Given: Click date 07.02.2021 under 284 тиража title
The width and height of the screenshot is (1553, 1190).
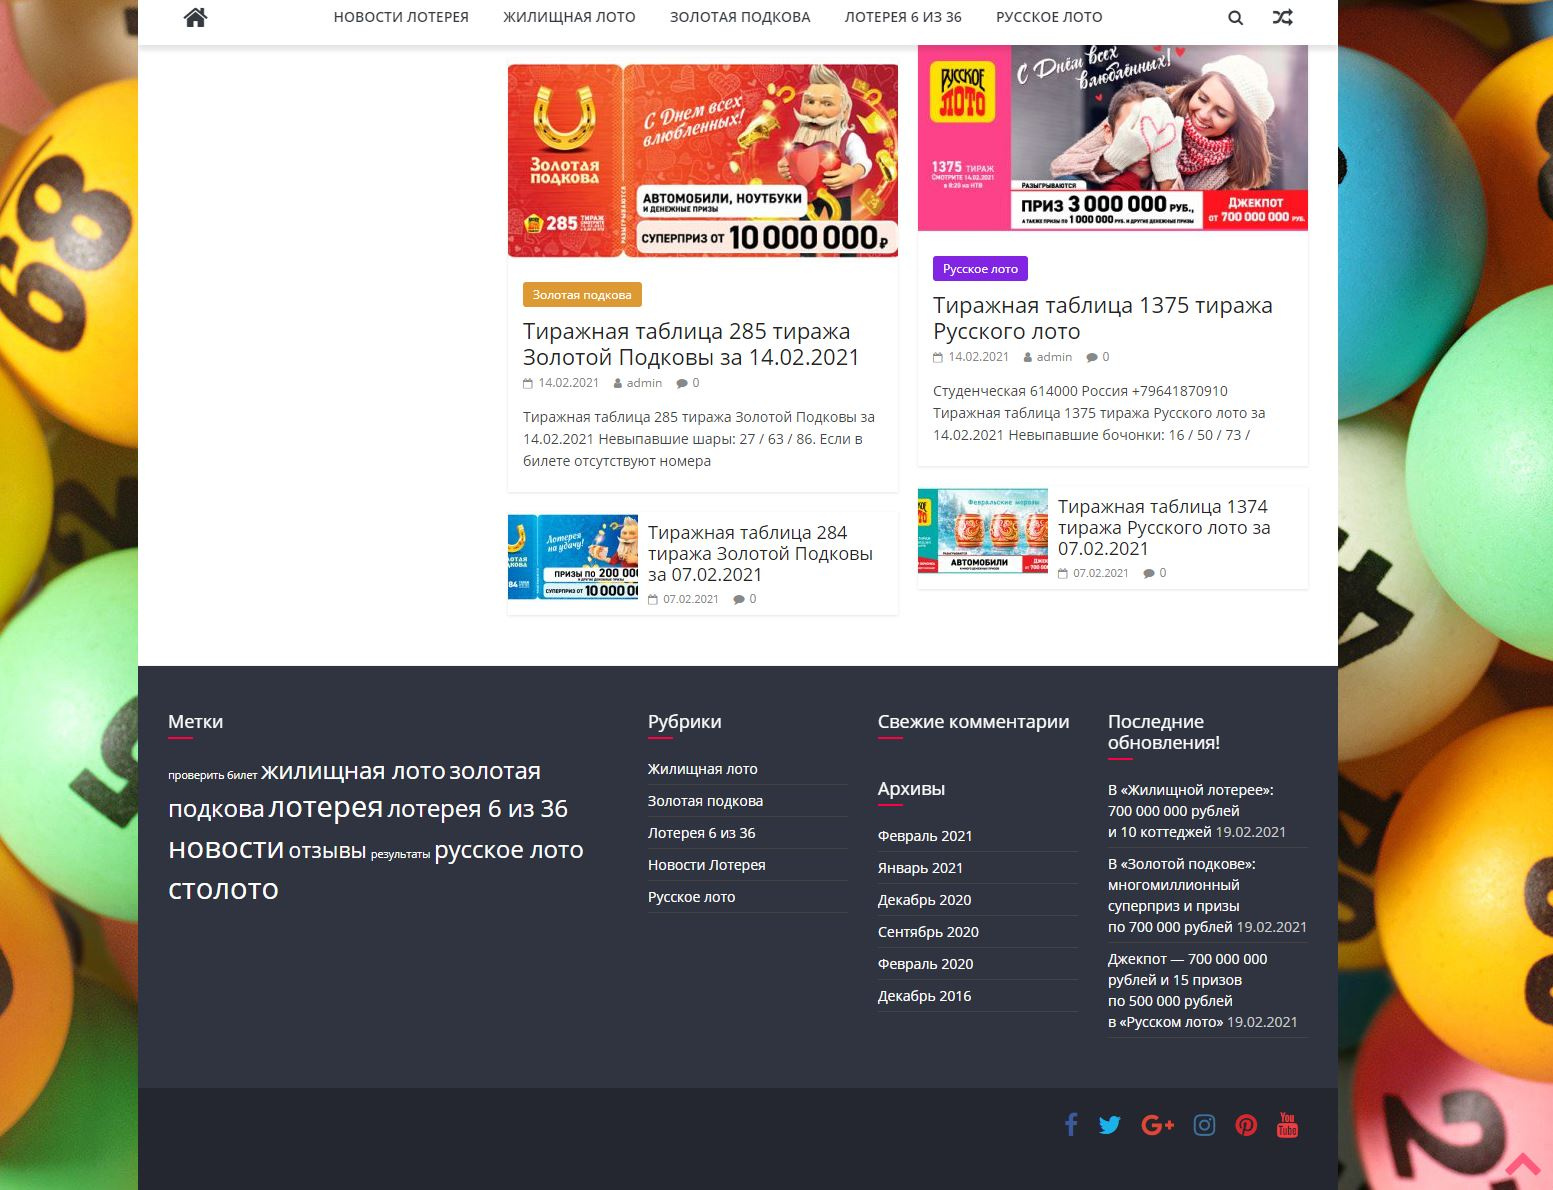Looking at the screenshot, I should tap(690, 599).
